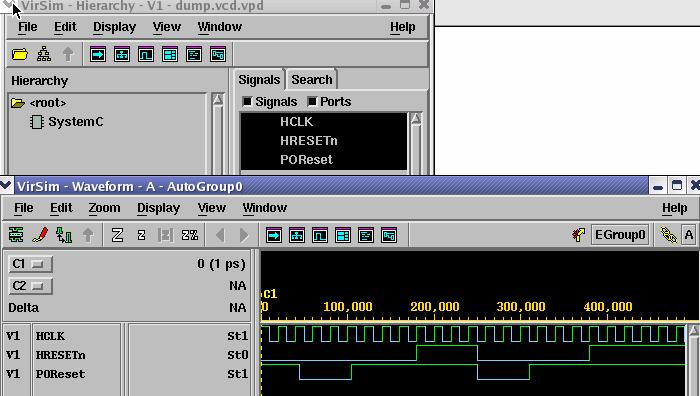The height and width of the screenshot is (396, 700).
Task: Open Edit menu in Hierarchy window
Action: [65, 27]
